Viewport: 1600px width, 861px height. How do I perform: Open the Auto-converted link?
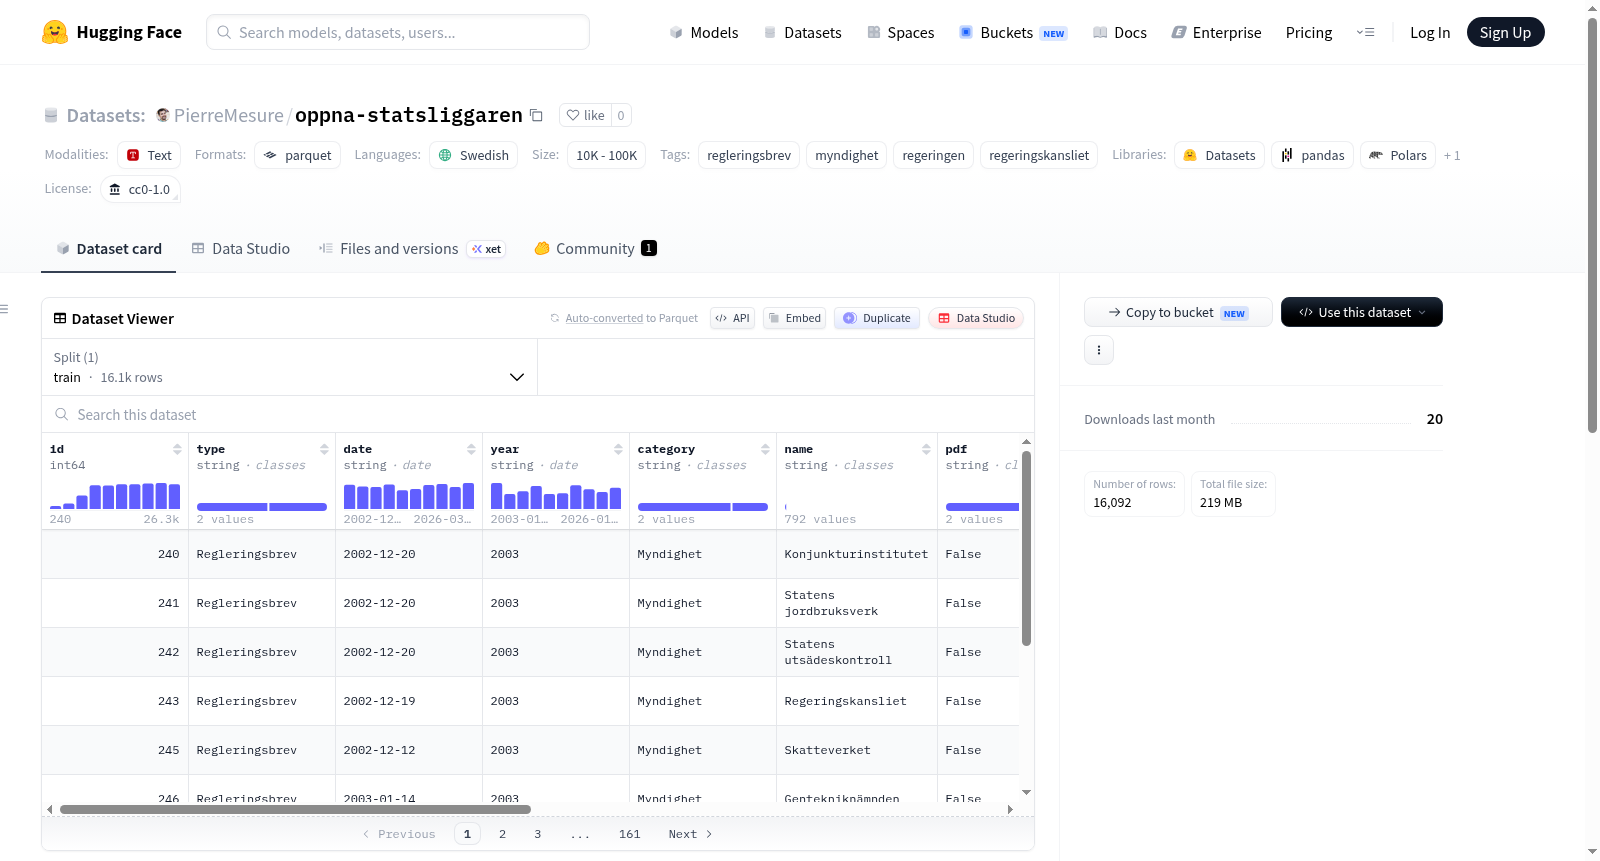click(x=604, y=318)
